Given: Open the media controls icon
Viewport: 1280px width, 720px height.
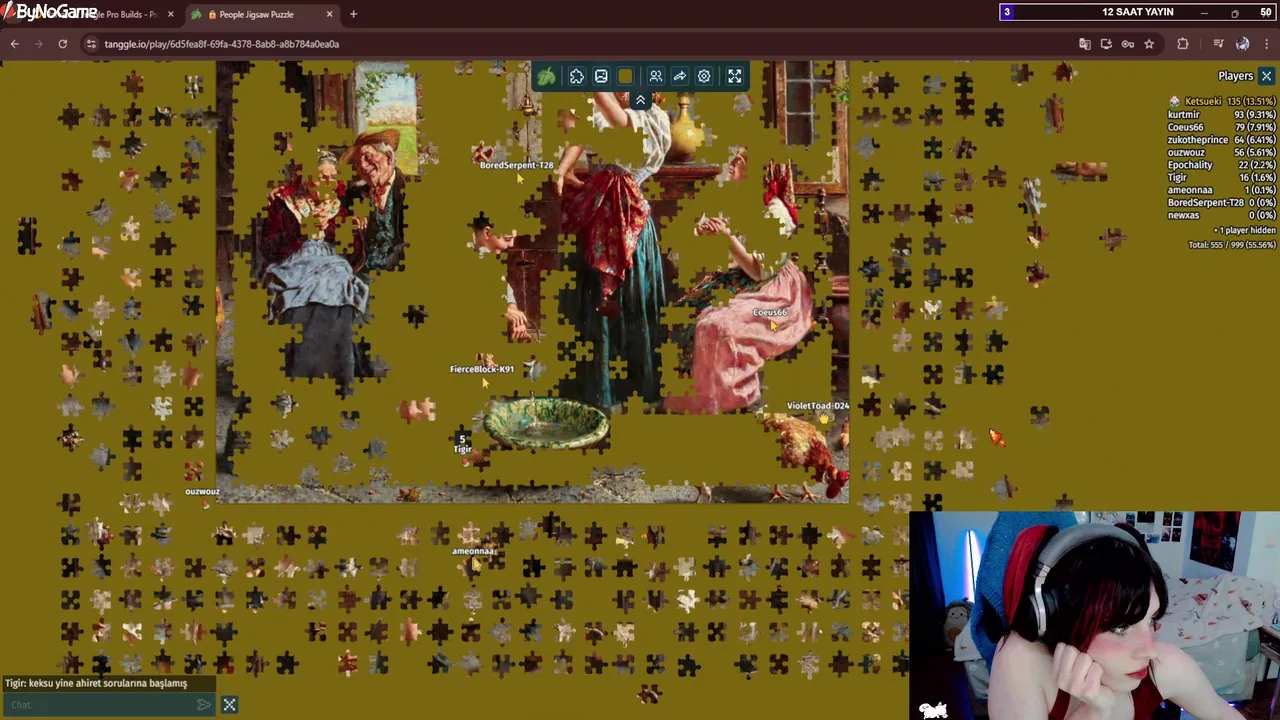Looking at the screenshot, I should click(1218, 44).
